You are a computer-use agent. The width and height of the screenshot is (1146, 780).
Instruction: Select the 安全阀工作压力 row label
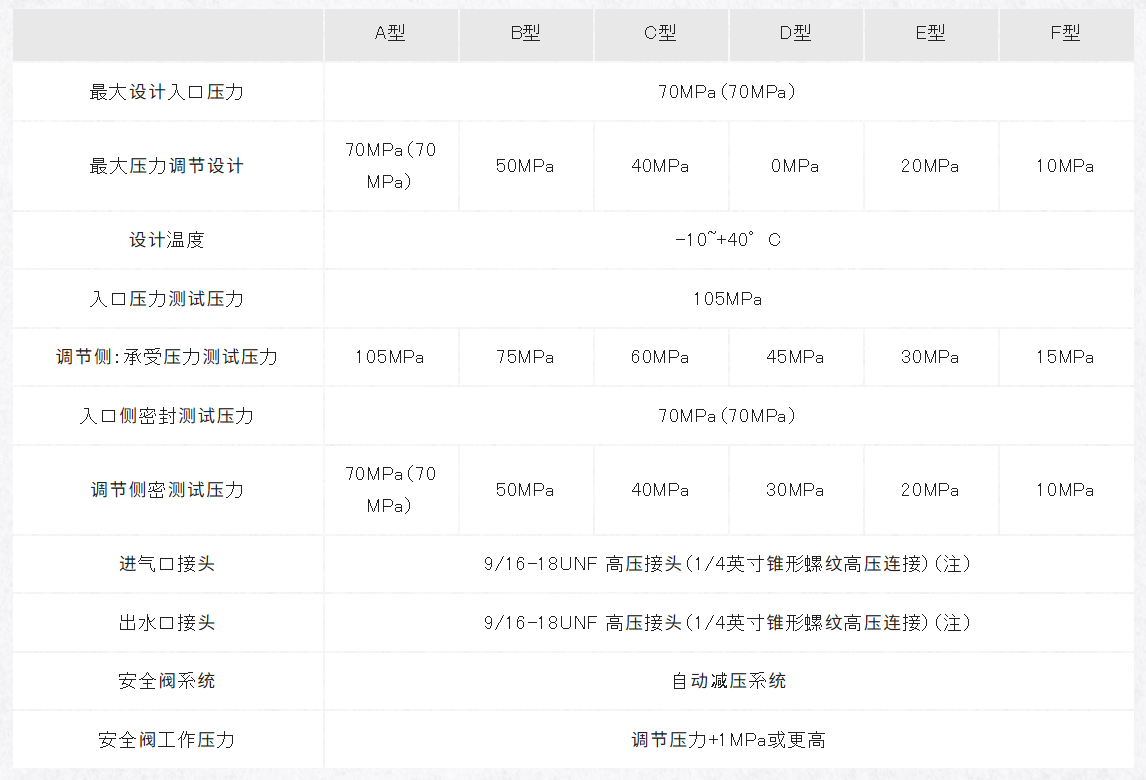click(167, 740)
